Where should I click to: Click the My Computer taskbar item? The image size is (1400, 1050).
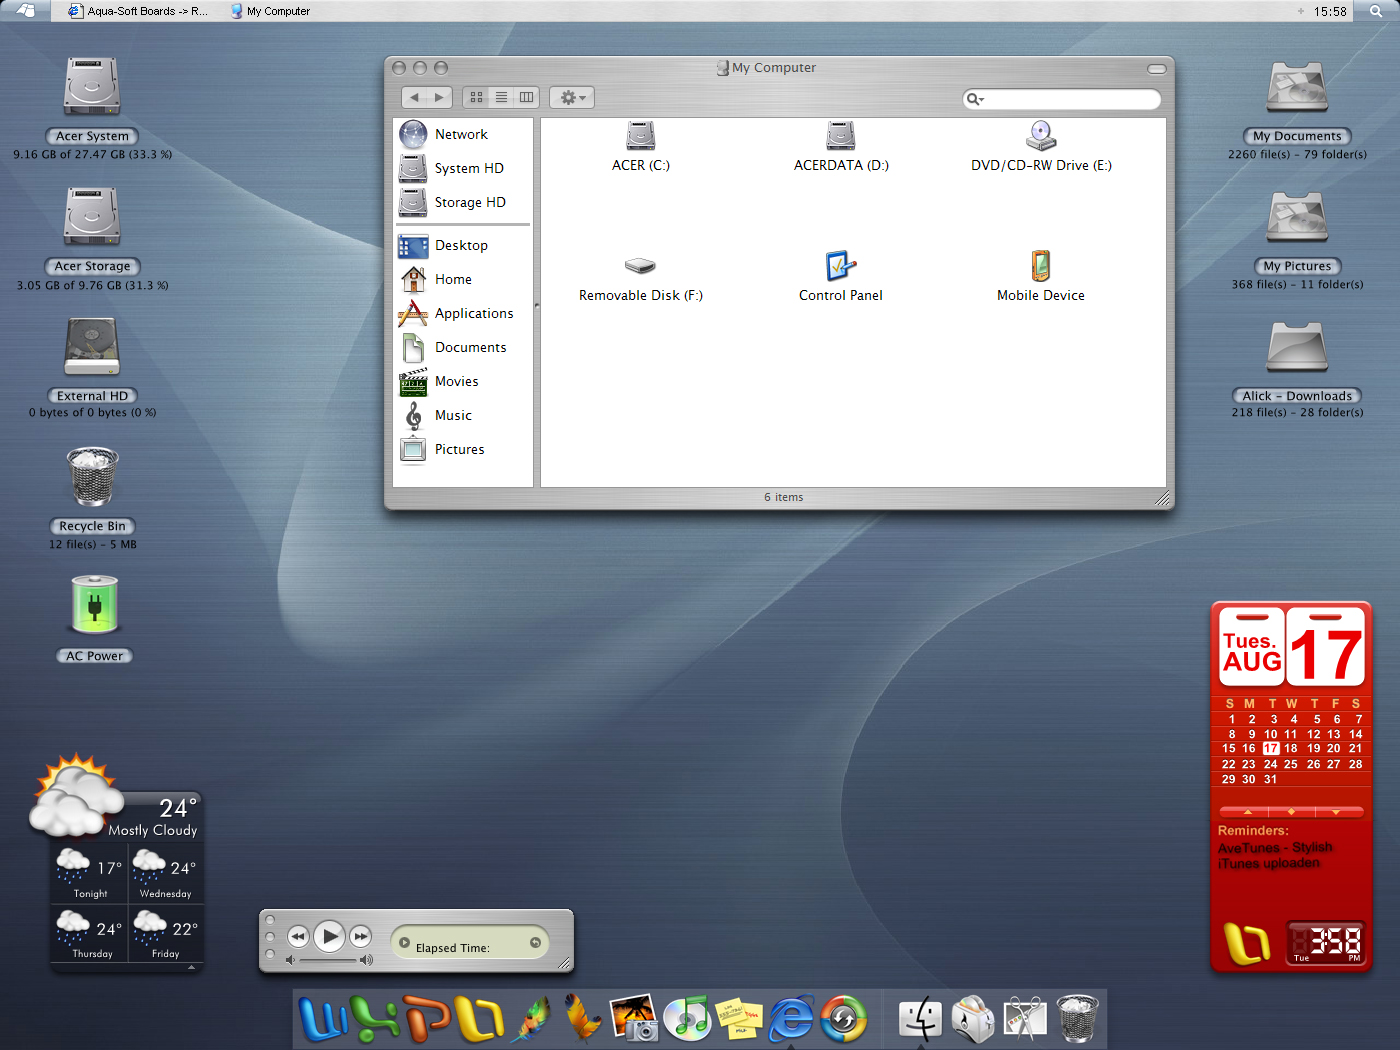[x=270, y=11]
